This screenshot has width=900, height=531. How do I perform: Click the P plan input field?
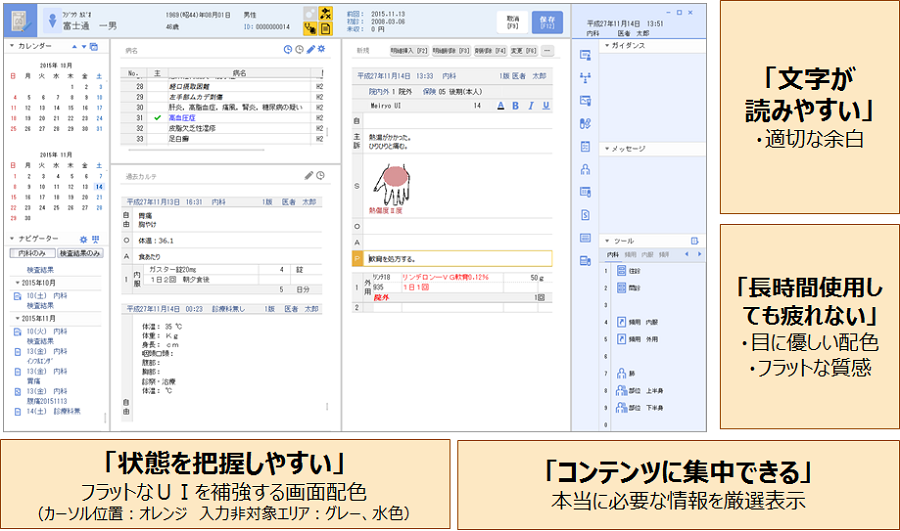(x=450, y=258)
